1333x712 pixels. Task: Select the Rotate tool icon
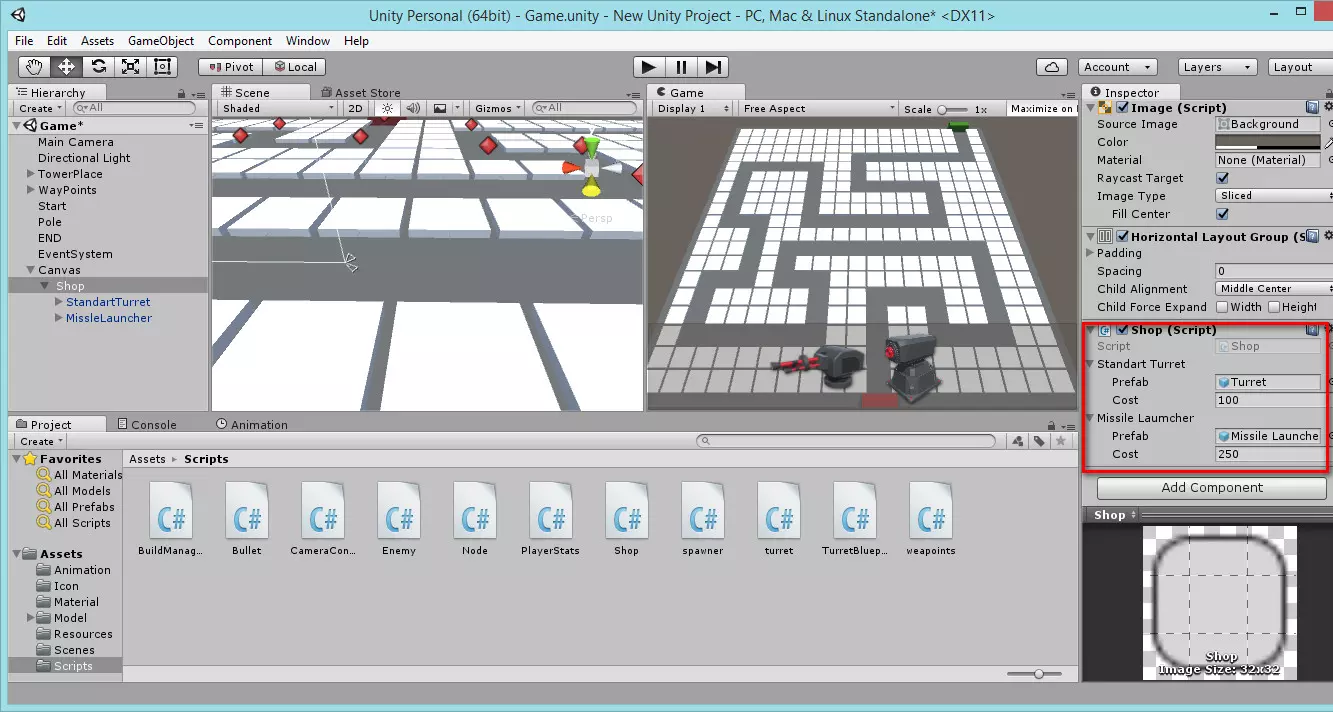tap(98, 67)
